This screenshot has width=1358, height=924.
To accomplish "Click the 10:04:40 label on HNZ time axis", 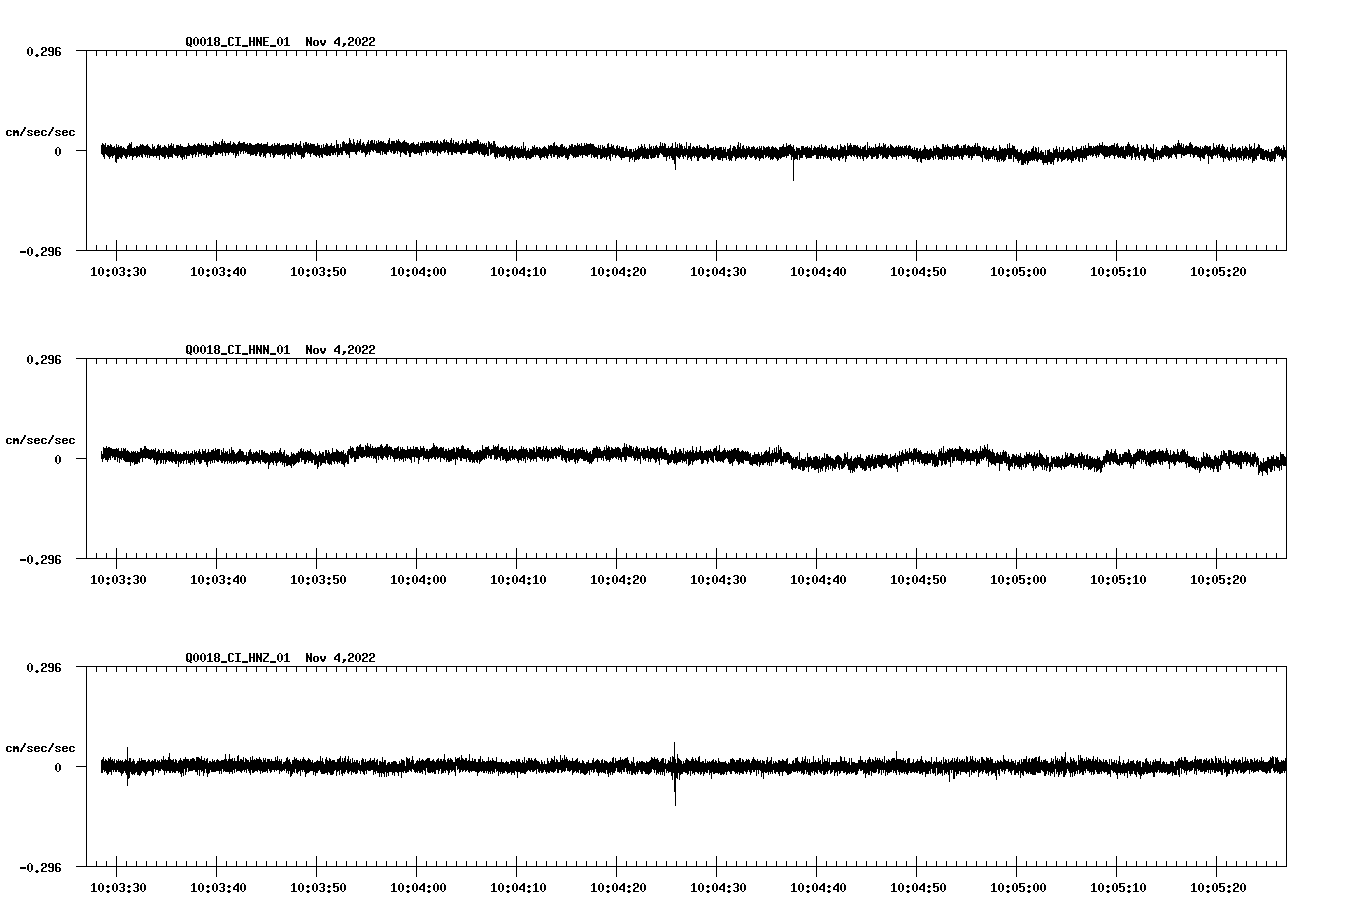I will click(x=817, y=888).
